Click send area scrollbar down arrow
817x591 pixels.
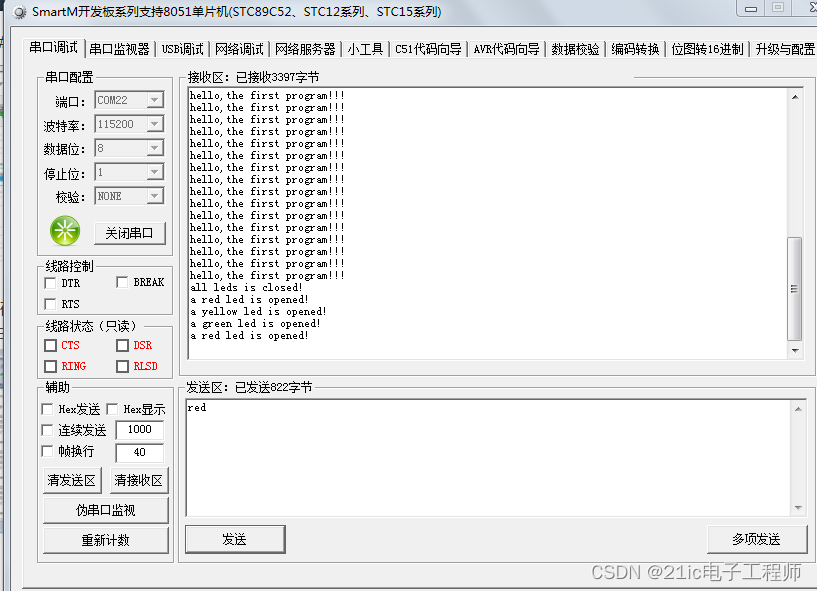point(798,508)
